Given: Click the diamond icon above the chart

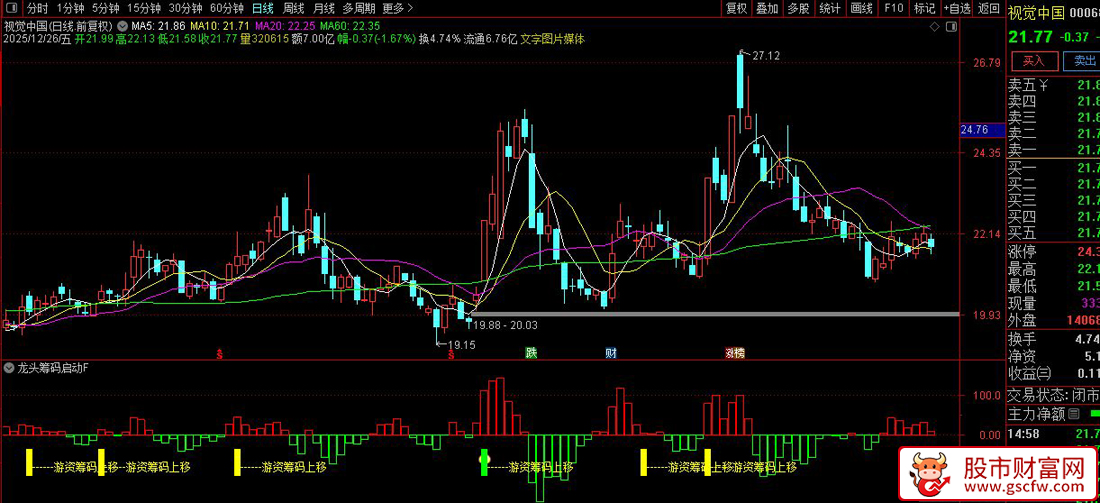Looking at the screenshot, I should (x=934, y=25).
